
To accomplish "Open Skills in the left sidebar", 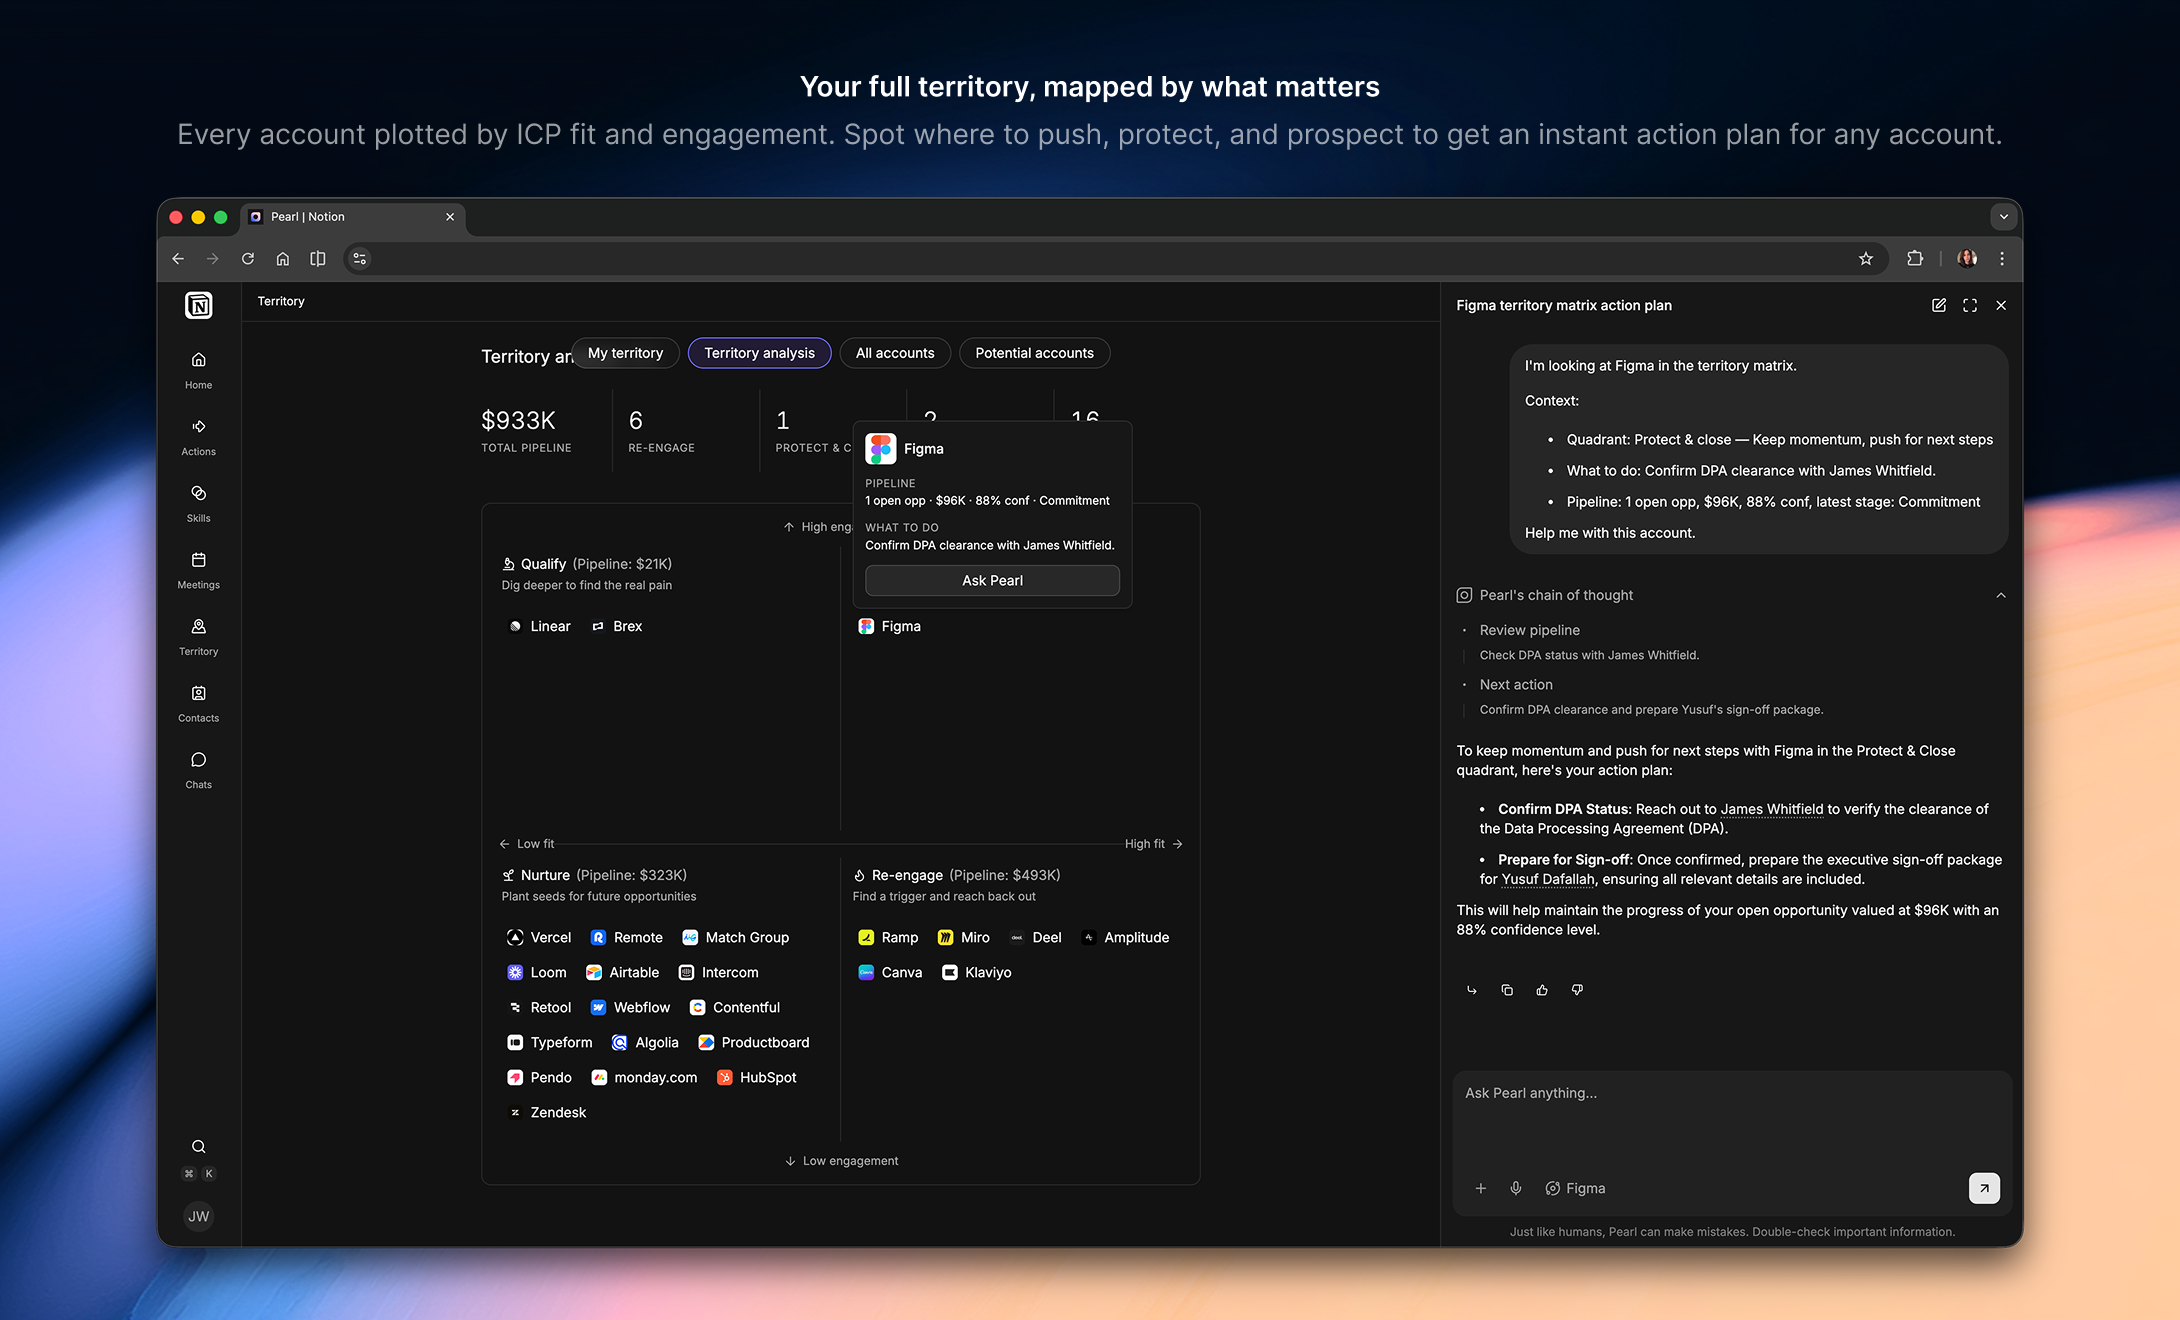I will click(198, 503).
